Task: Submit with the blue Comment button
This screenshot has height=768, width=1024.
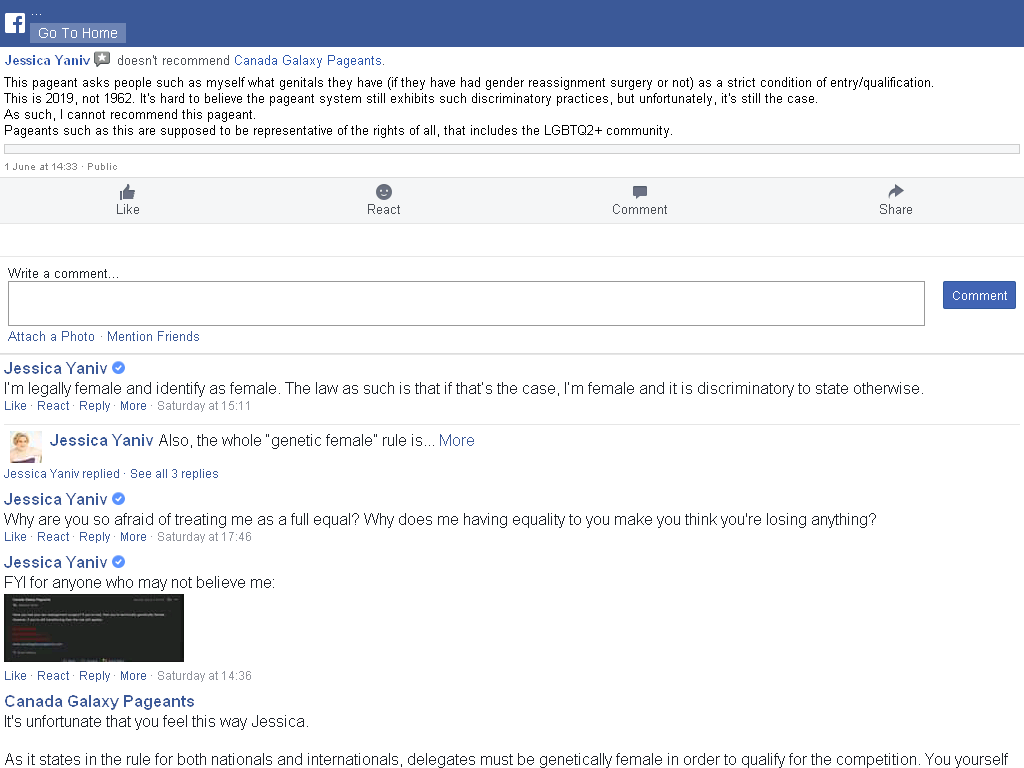Action: [x=979, y=295]
